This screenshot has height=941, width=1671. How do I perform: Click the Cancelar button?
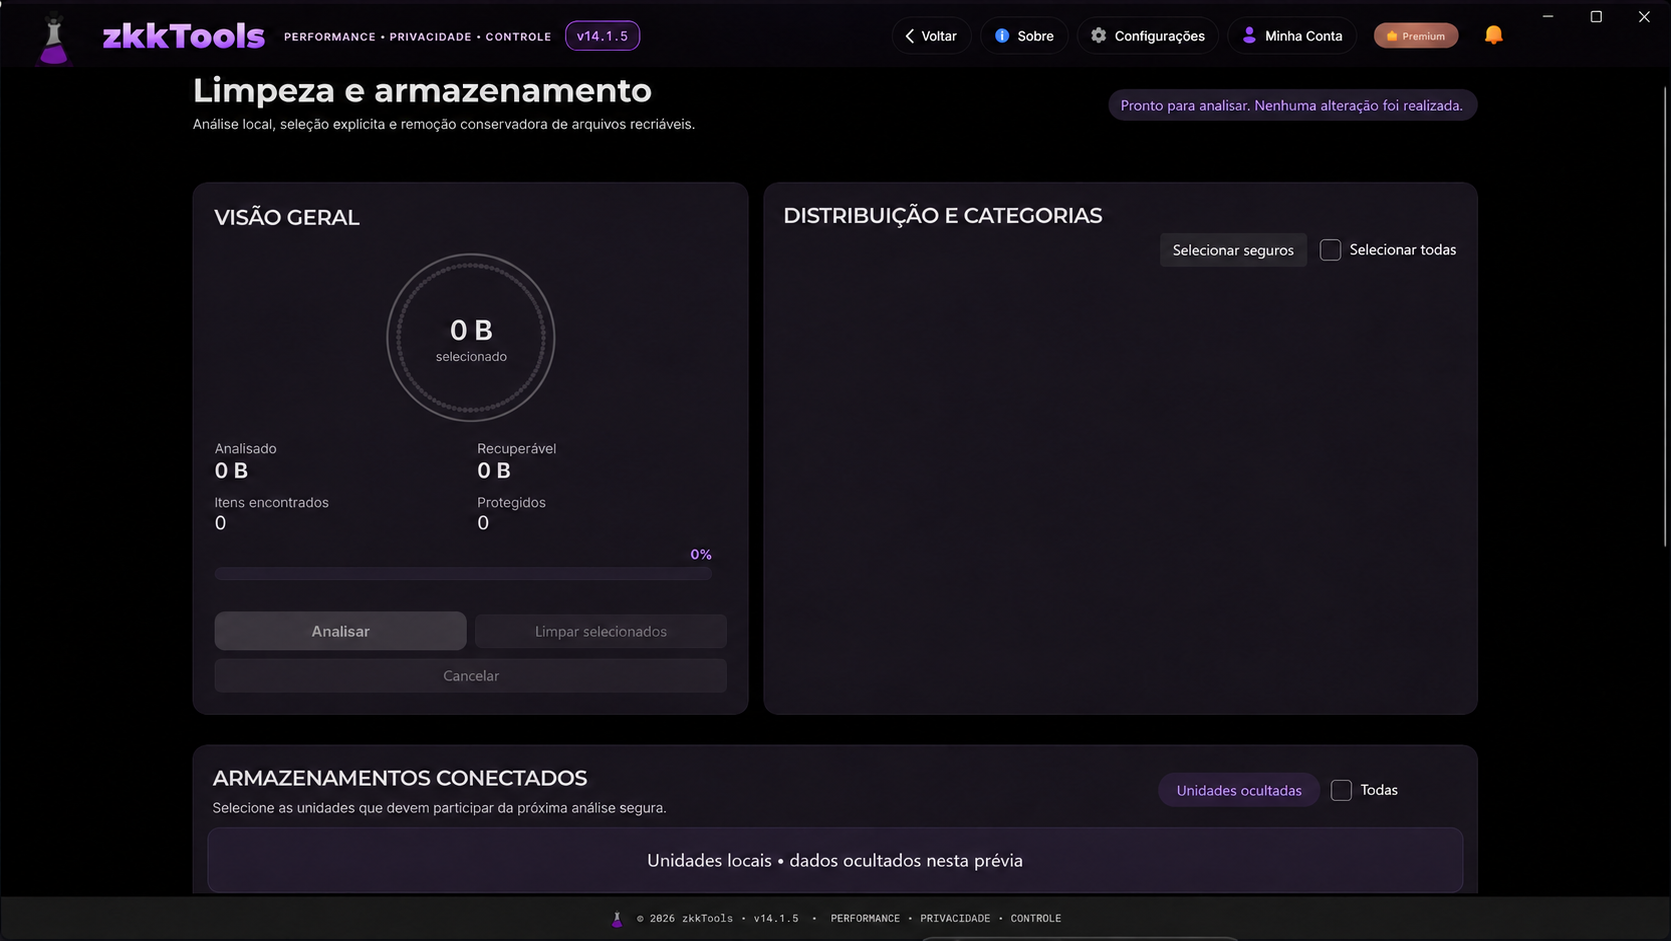tap(470, 676)
